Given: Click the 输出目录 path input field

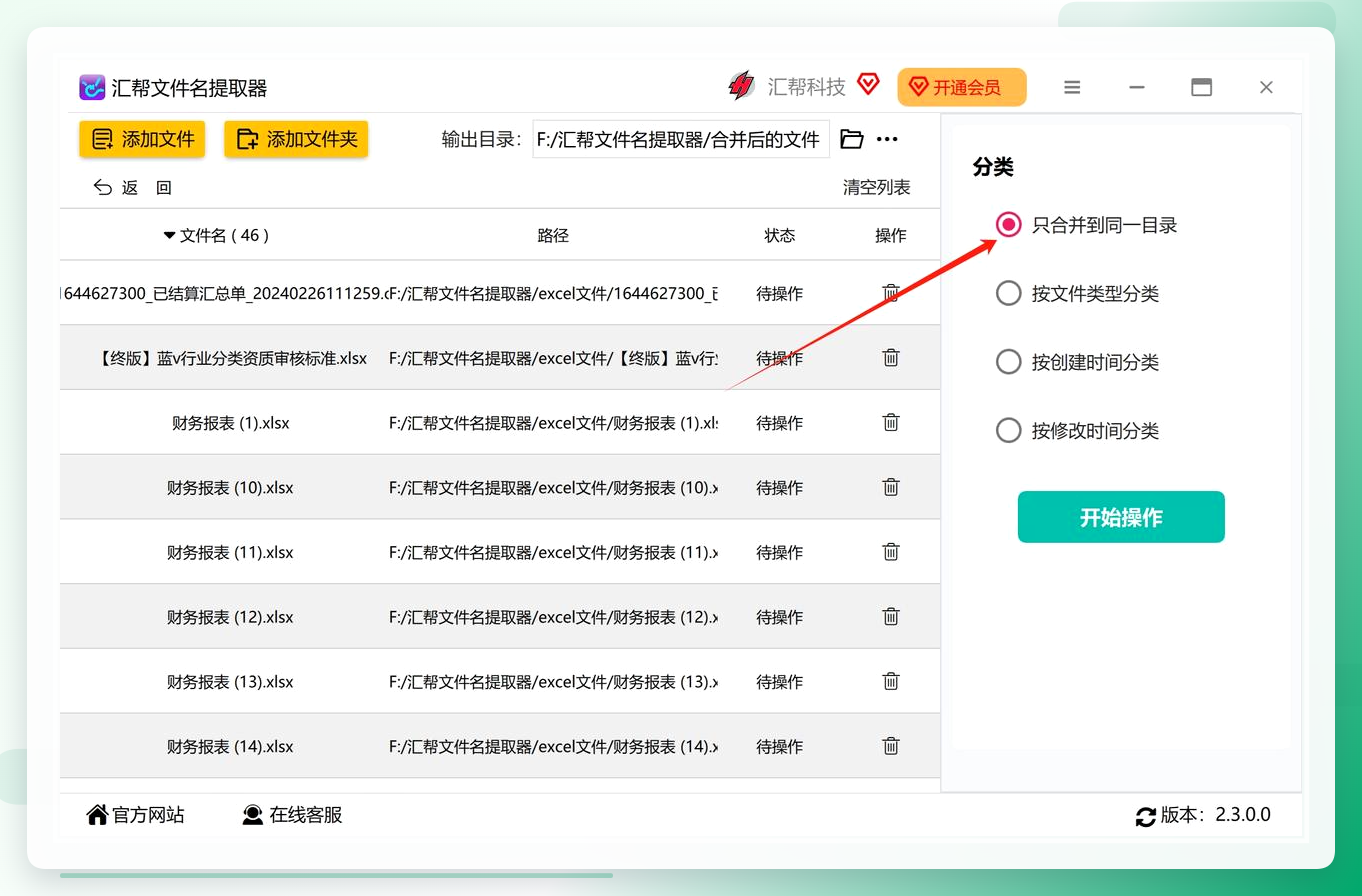Looking at the screenshot, I should tap(681, 139).
